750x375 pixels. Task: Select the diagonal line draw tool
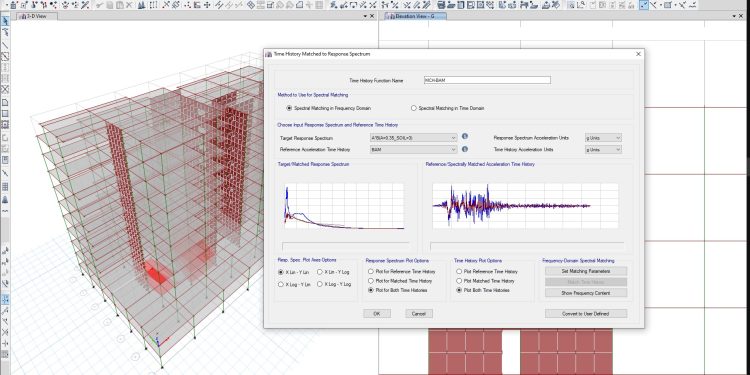(x=5, y=45)
